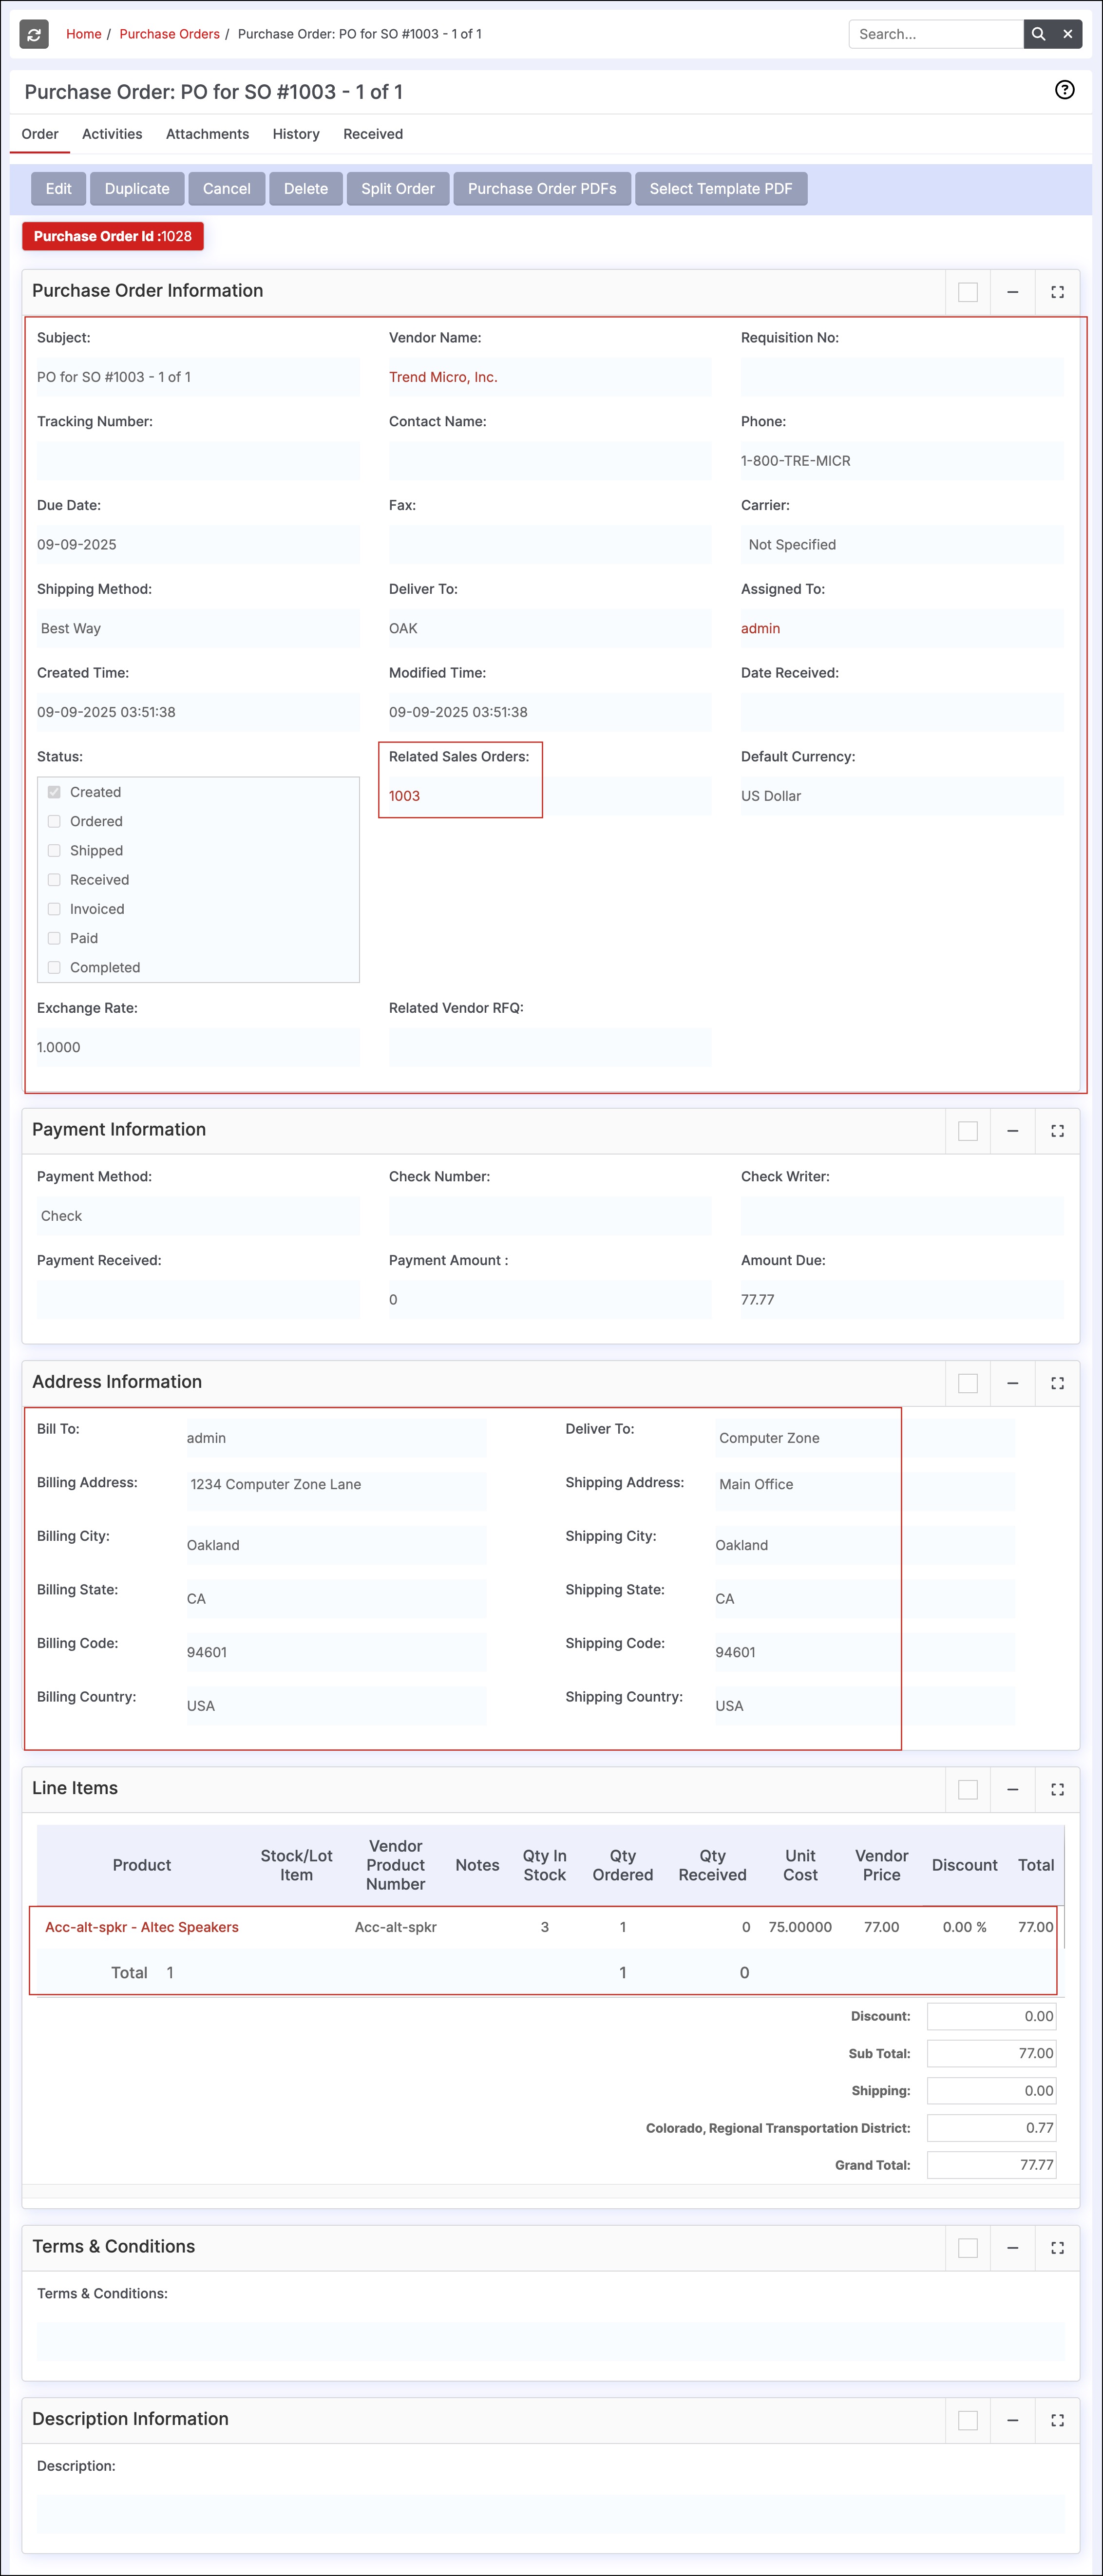
Task: Check the Received status checkbox
Action: (x=54, y=879)
